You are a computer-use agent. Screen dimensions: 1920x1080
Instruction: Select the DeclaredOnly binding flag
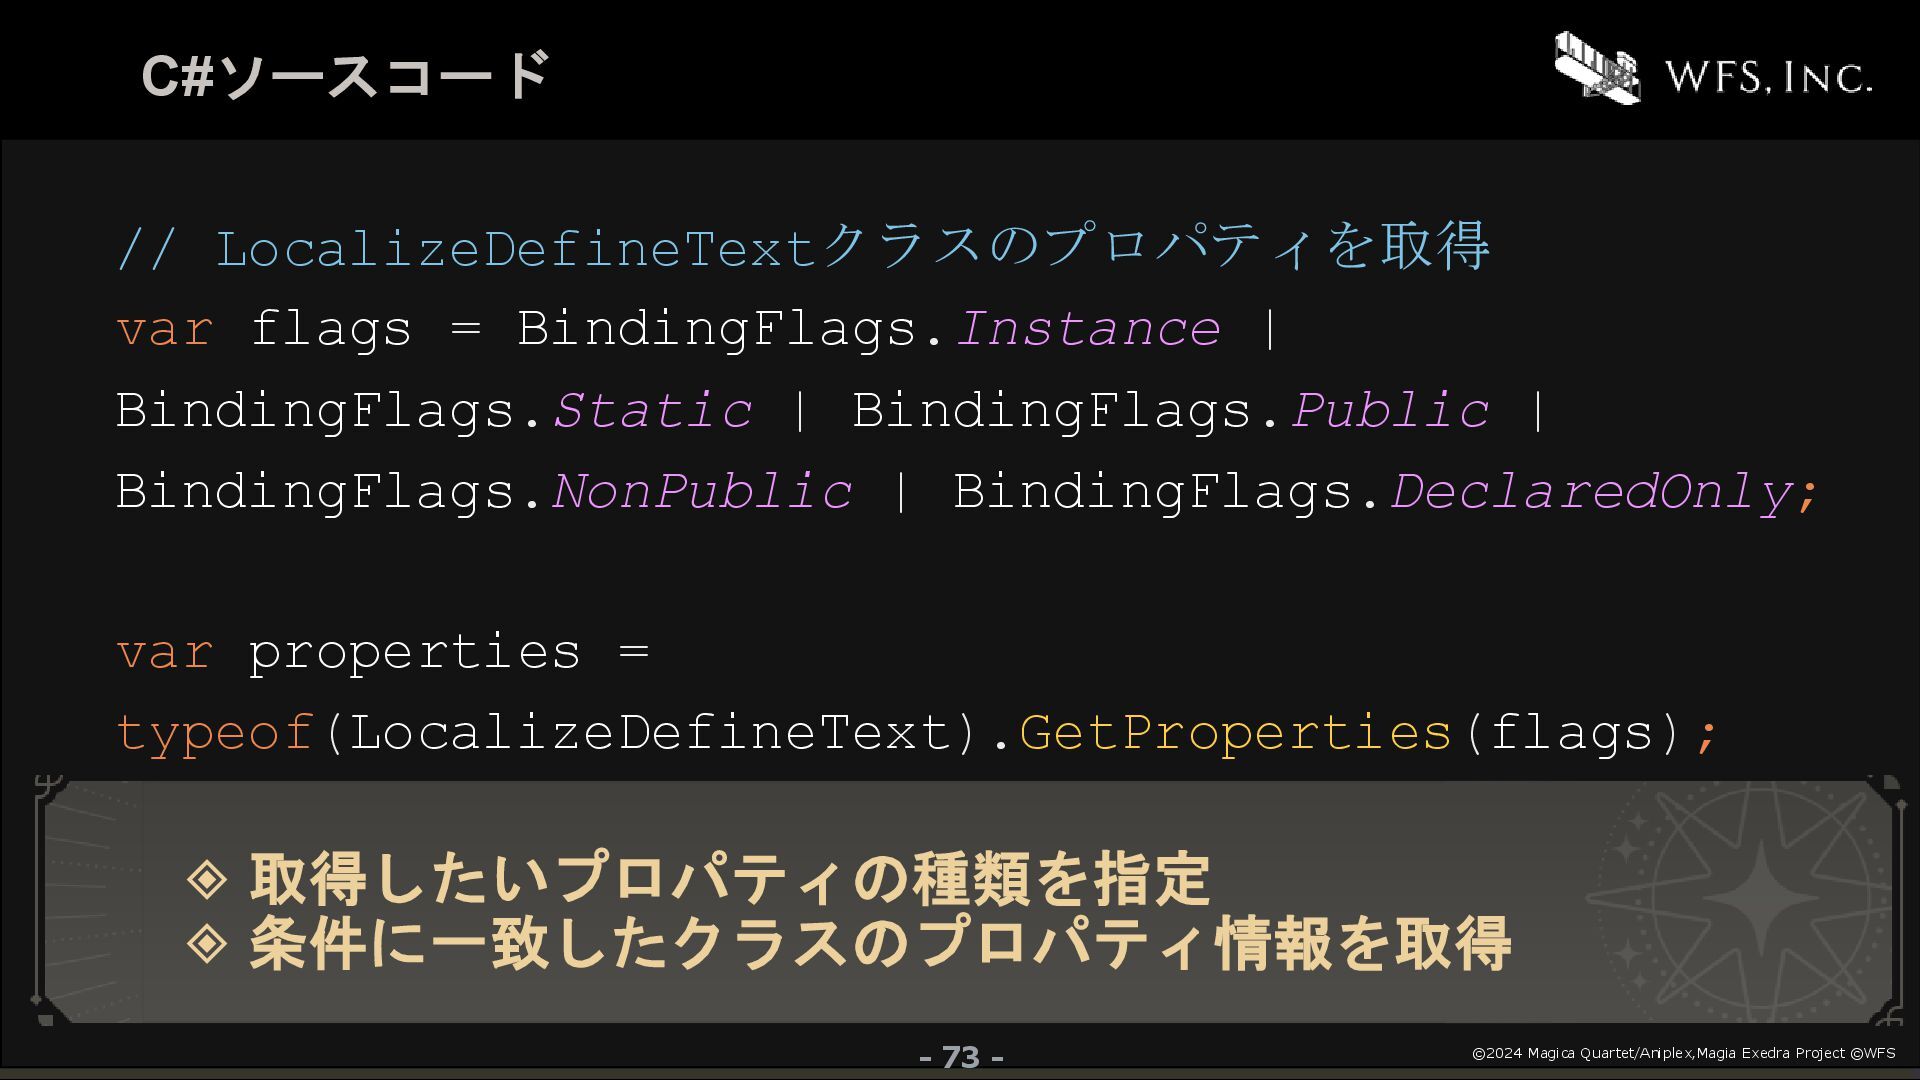pyautogui.click(x=1591, y=491)
